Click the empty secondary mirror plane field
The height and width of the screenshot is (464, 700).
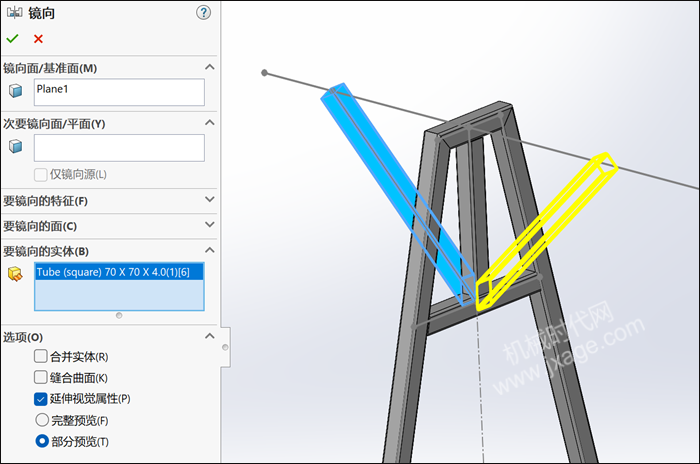coord(119,148)
